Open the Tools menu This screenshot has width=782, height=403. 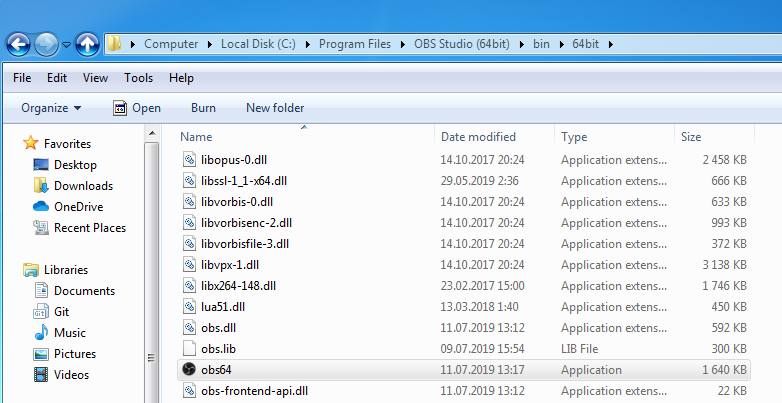(138, 78)
